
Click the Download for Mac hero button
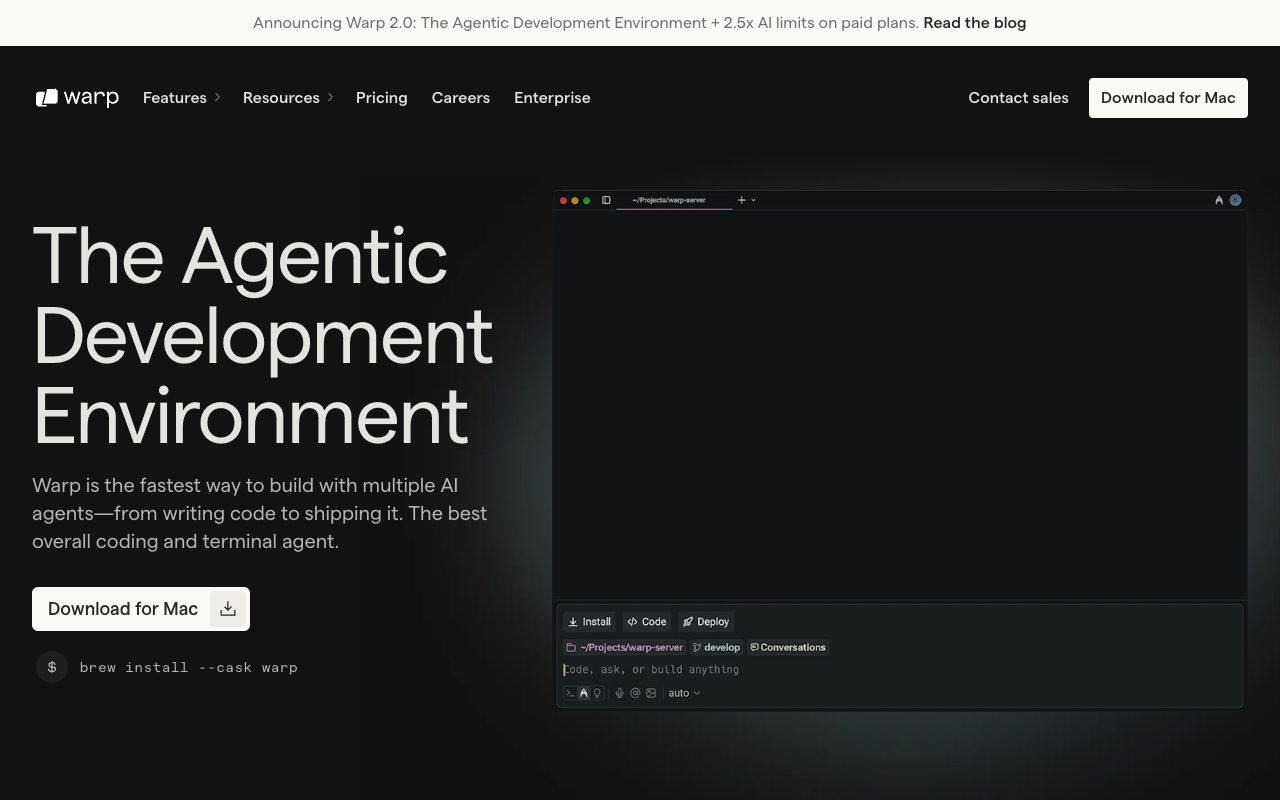(x=123, y=609)
